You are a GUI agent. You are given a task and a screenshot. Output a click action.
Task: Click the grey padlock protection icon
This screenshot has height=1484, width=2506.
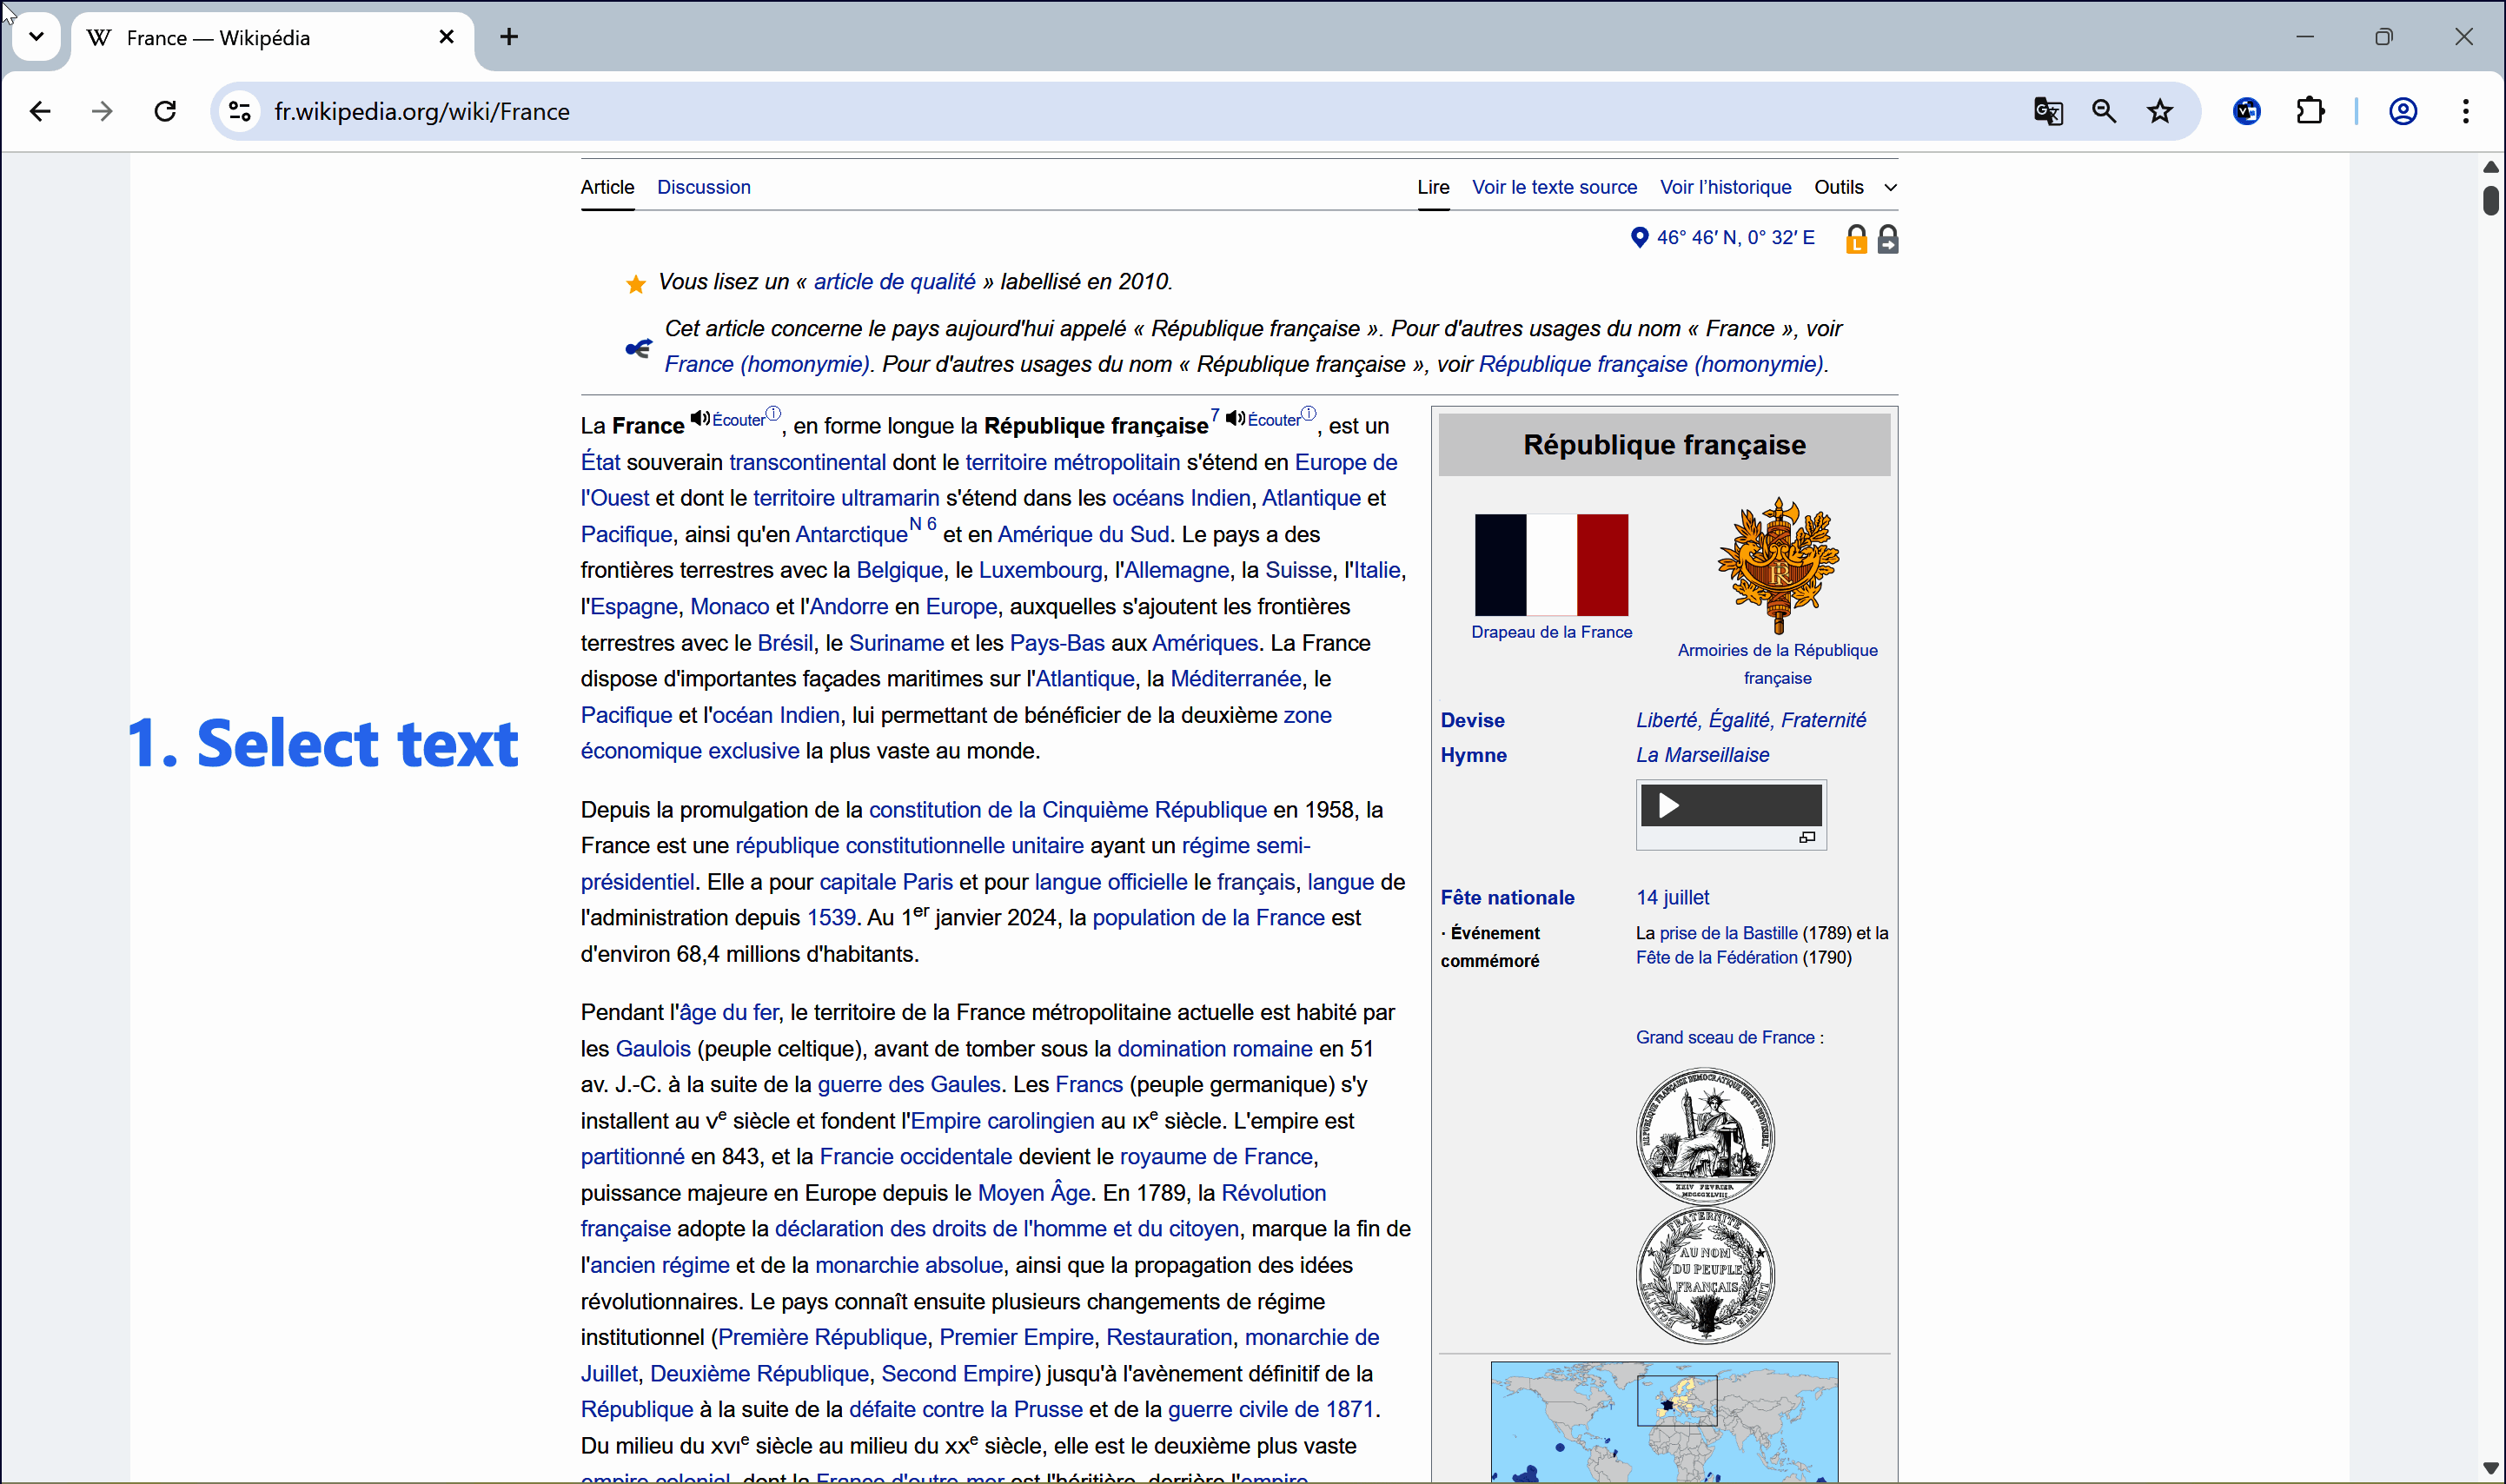click(x=1888, y=239)
